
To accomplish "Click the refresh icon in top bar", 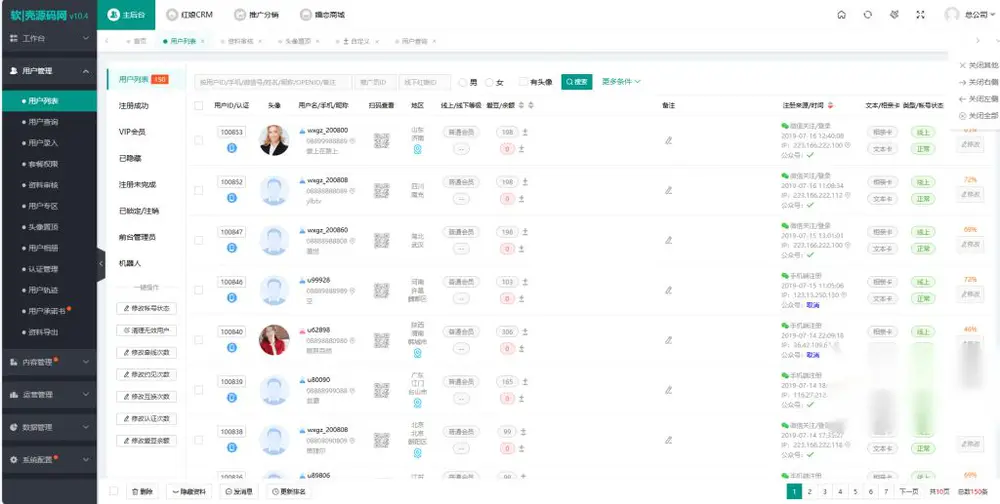I will 868,15.
